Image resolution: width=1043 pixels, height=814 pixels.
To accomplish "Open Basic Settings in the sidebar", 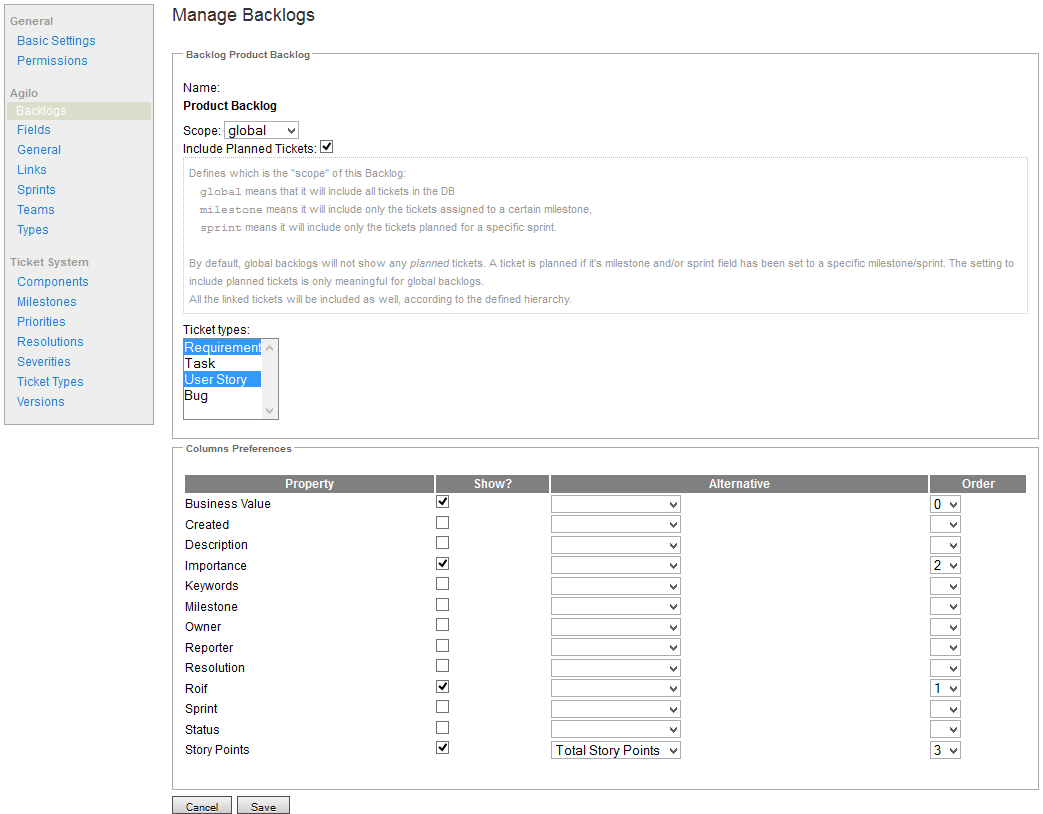I will 56,41.
